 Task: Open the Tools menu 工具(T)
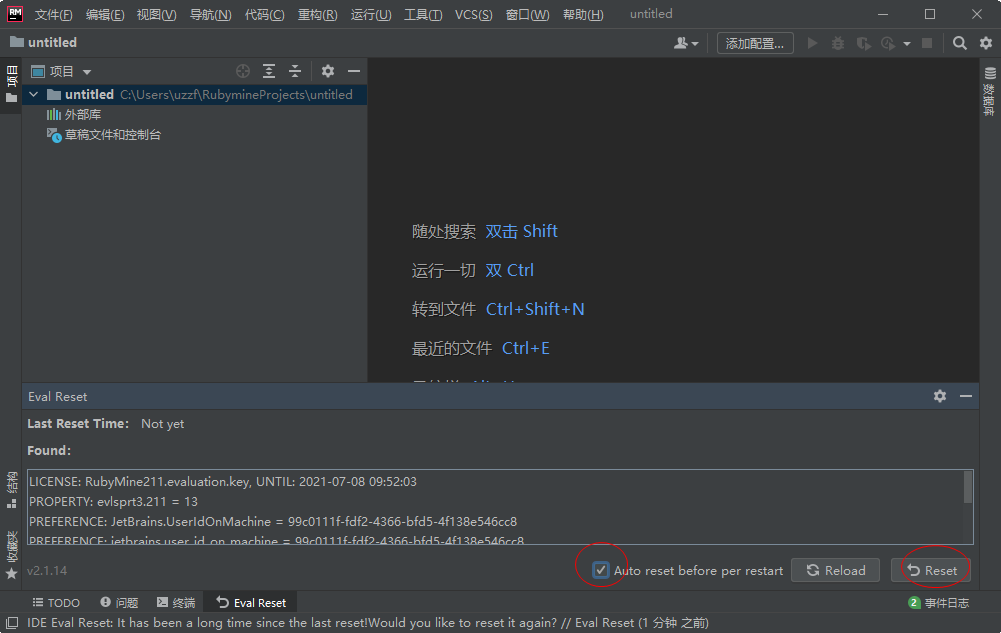pos(423,14)
